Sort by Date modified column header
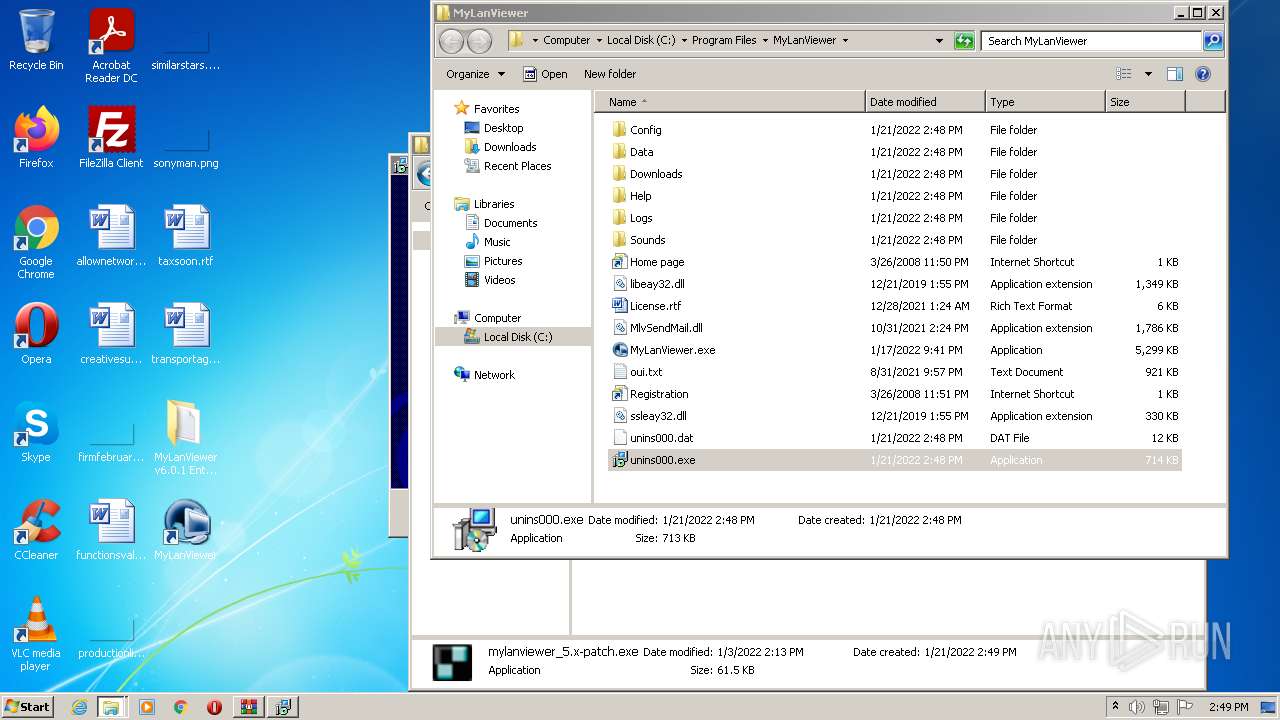This screenshot has width=1280, height=720. point(925,102)
